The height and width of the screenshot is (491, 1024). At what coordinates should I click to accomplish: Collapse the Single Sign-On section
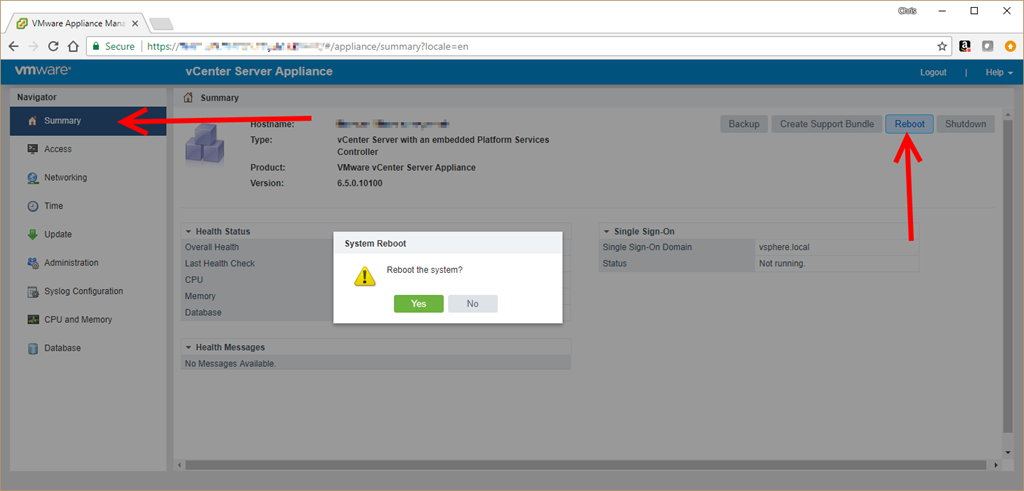click(x=607, y=231)
